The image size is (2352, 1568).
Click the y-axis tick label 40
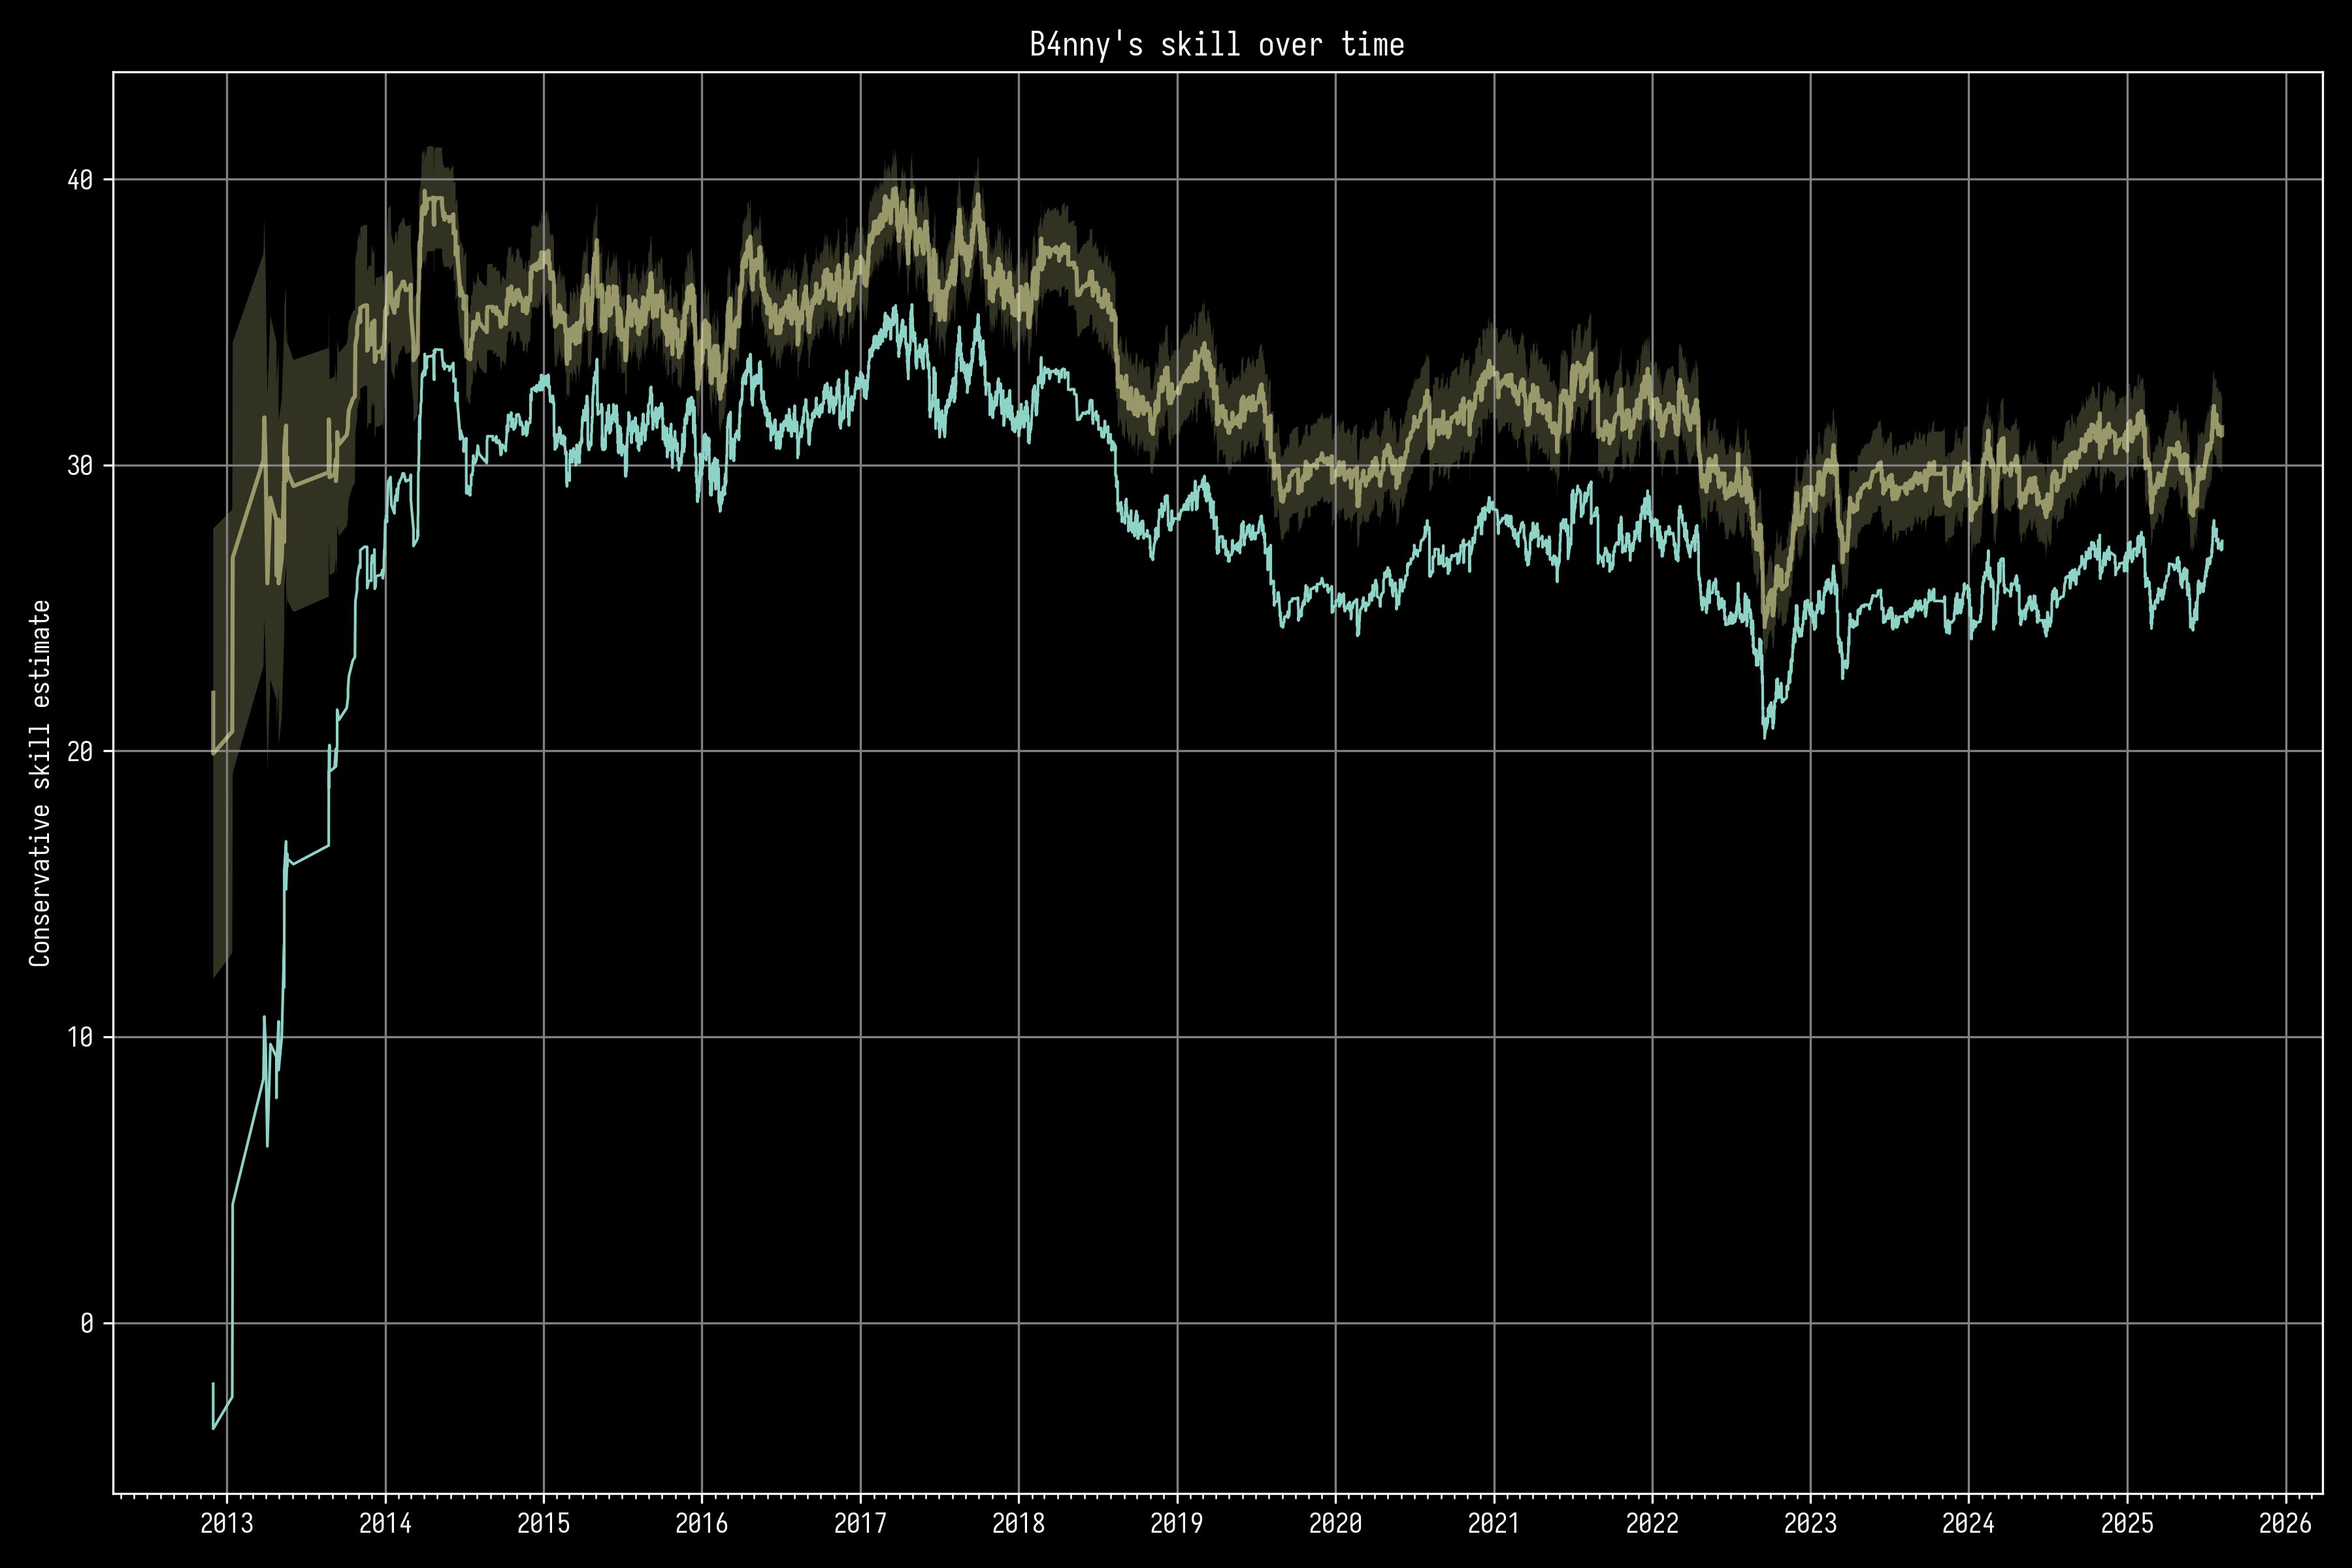tap(80, 180)
